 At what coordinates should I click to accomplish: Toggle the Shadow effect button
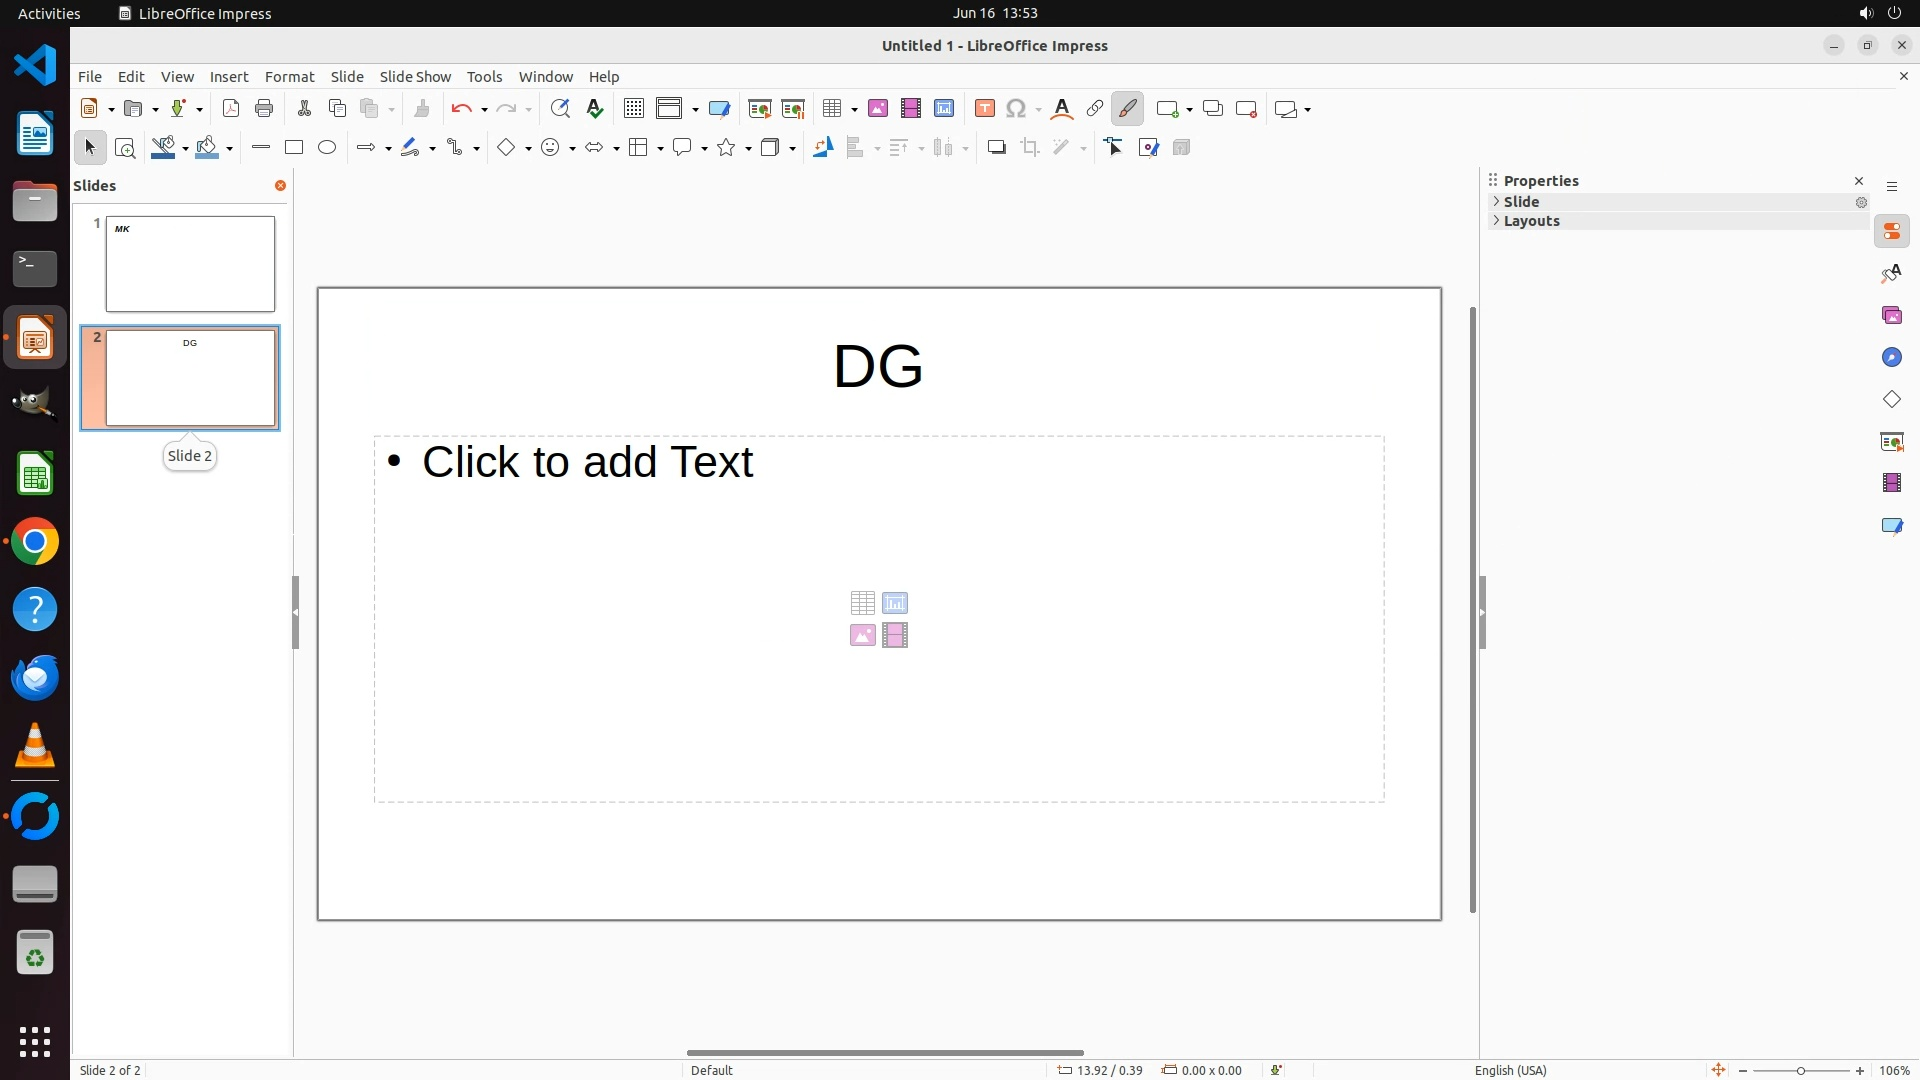996,148
